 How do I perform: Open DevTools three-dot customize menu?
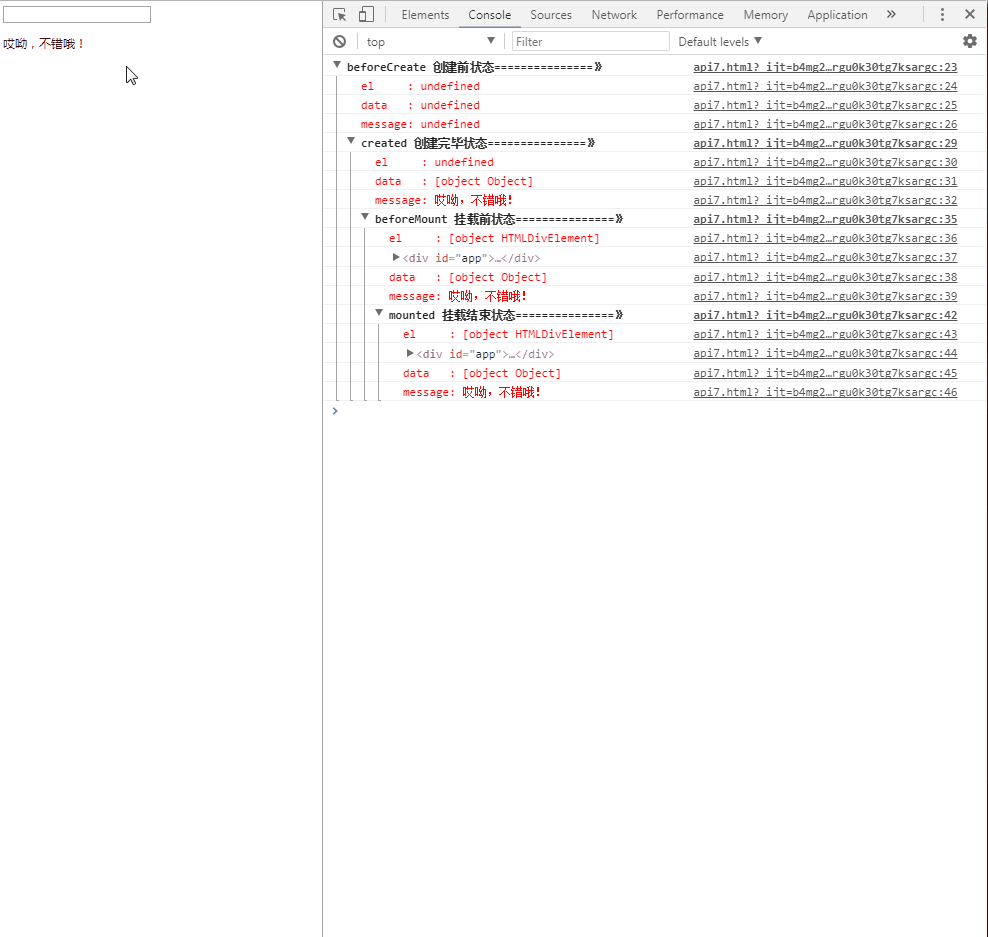click(942, 14)
